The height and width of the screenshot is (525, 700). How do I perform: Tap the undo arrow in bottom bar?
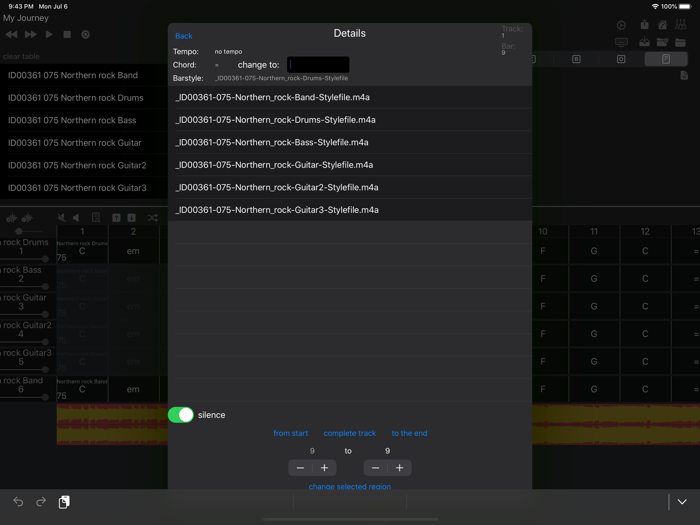click(x=18, y=502)
